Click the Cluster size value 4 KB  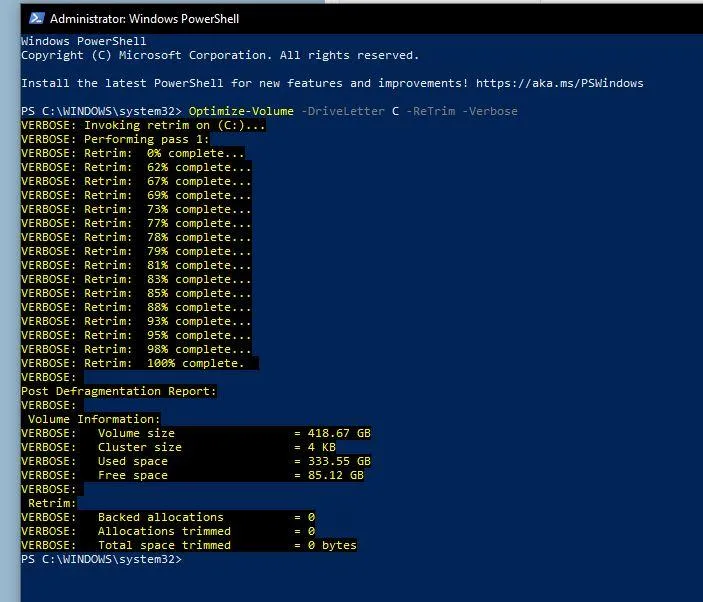pyautogui.click(x=322, y=447)
